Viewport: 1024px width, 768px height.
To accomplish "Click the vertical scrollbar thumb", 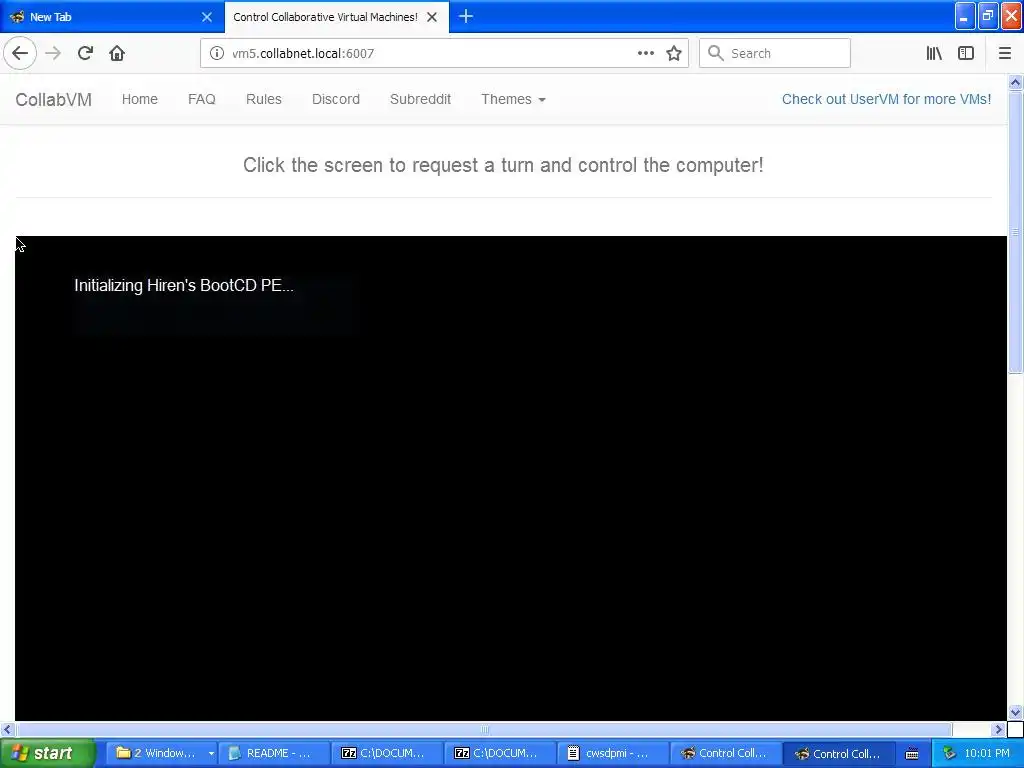I will click(x=1015, y=232).
